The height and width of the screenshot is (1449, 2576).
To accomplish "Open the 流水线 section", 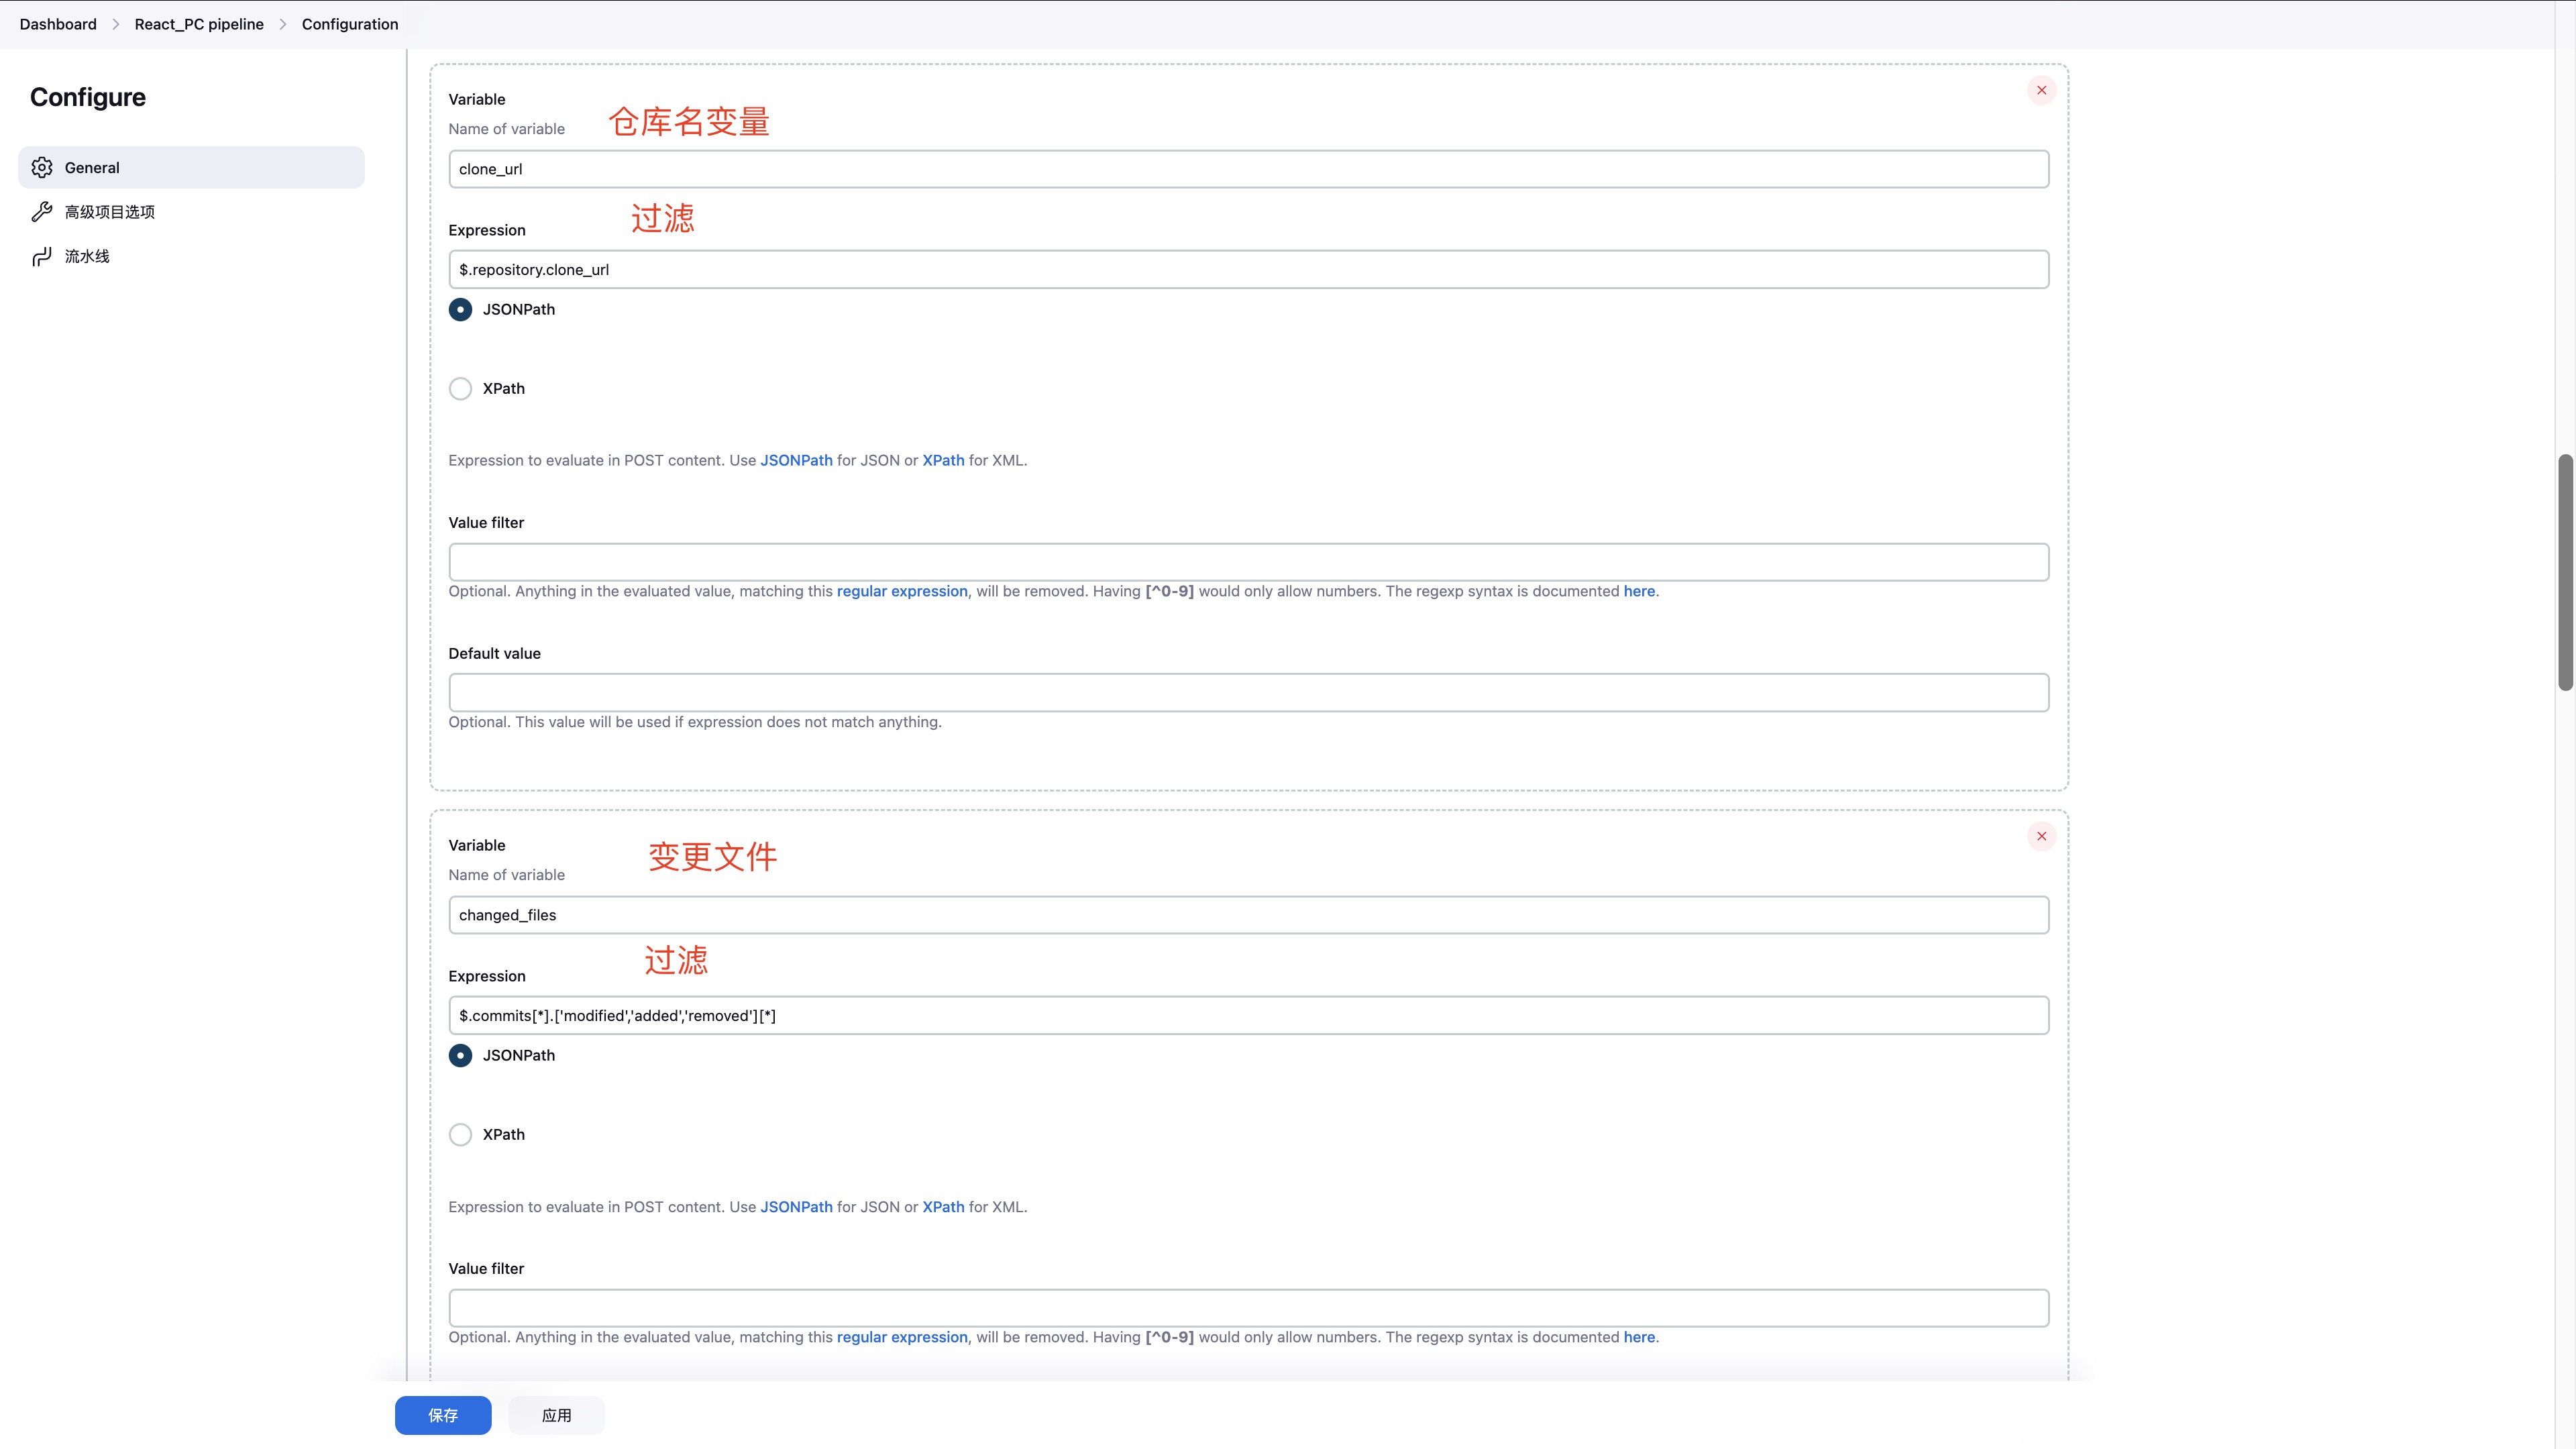I will coord(191,257).
